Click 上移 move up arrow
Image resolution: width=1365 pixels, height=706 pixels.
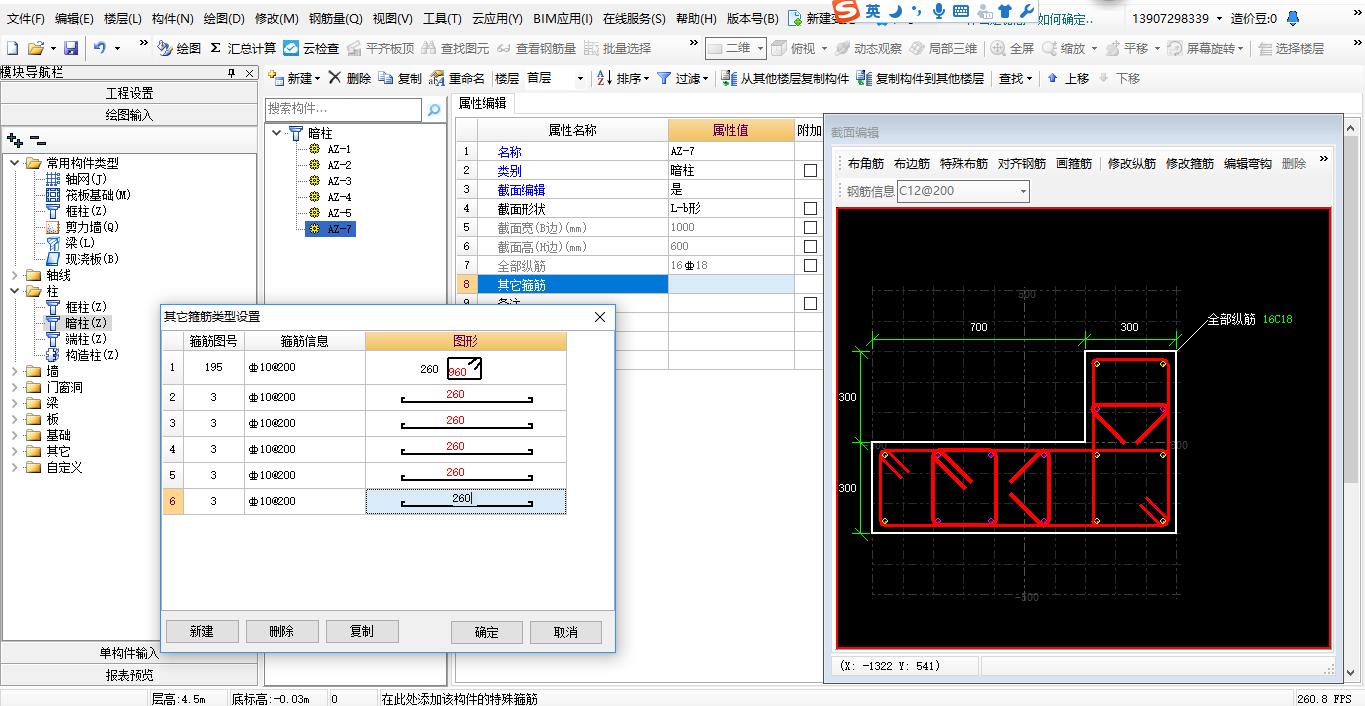1068,78
